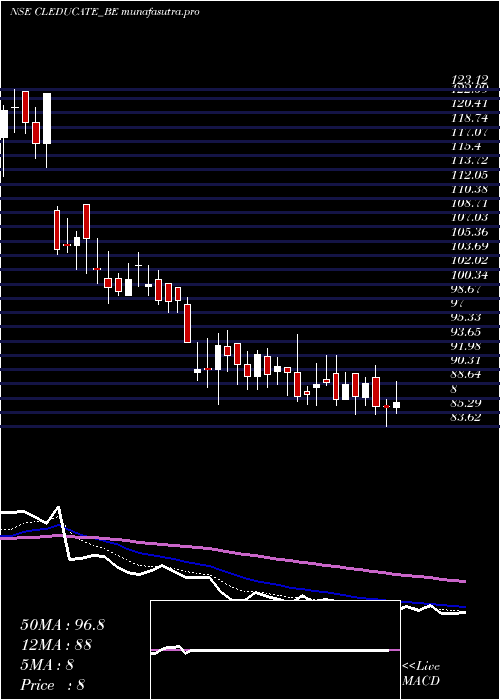Click the 91.98 price axis label
This screenshot has width=500, height=700.
pyautogui.click(x=466, y=346)
